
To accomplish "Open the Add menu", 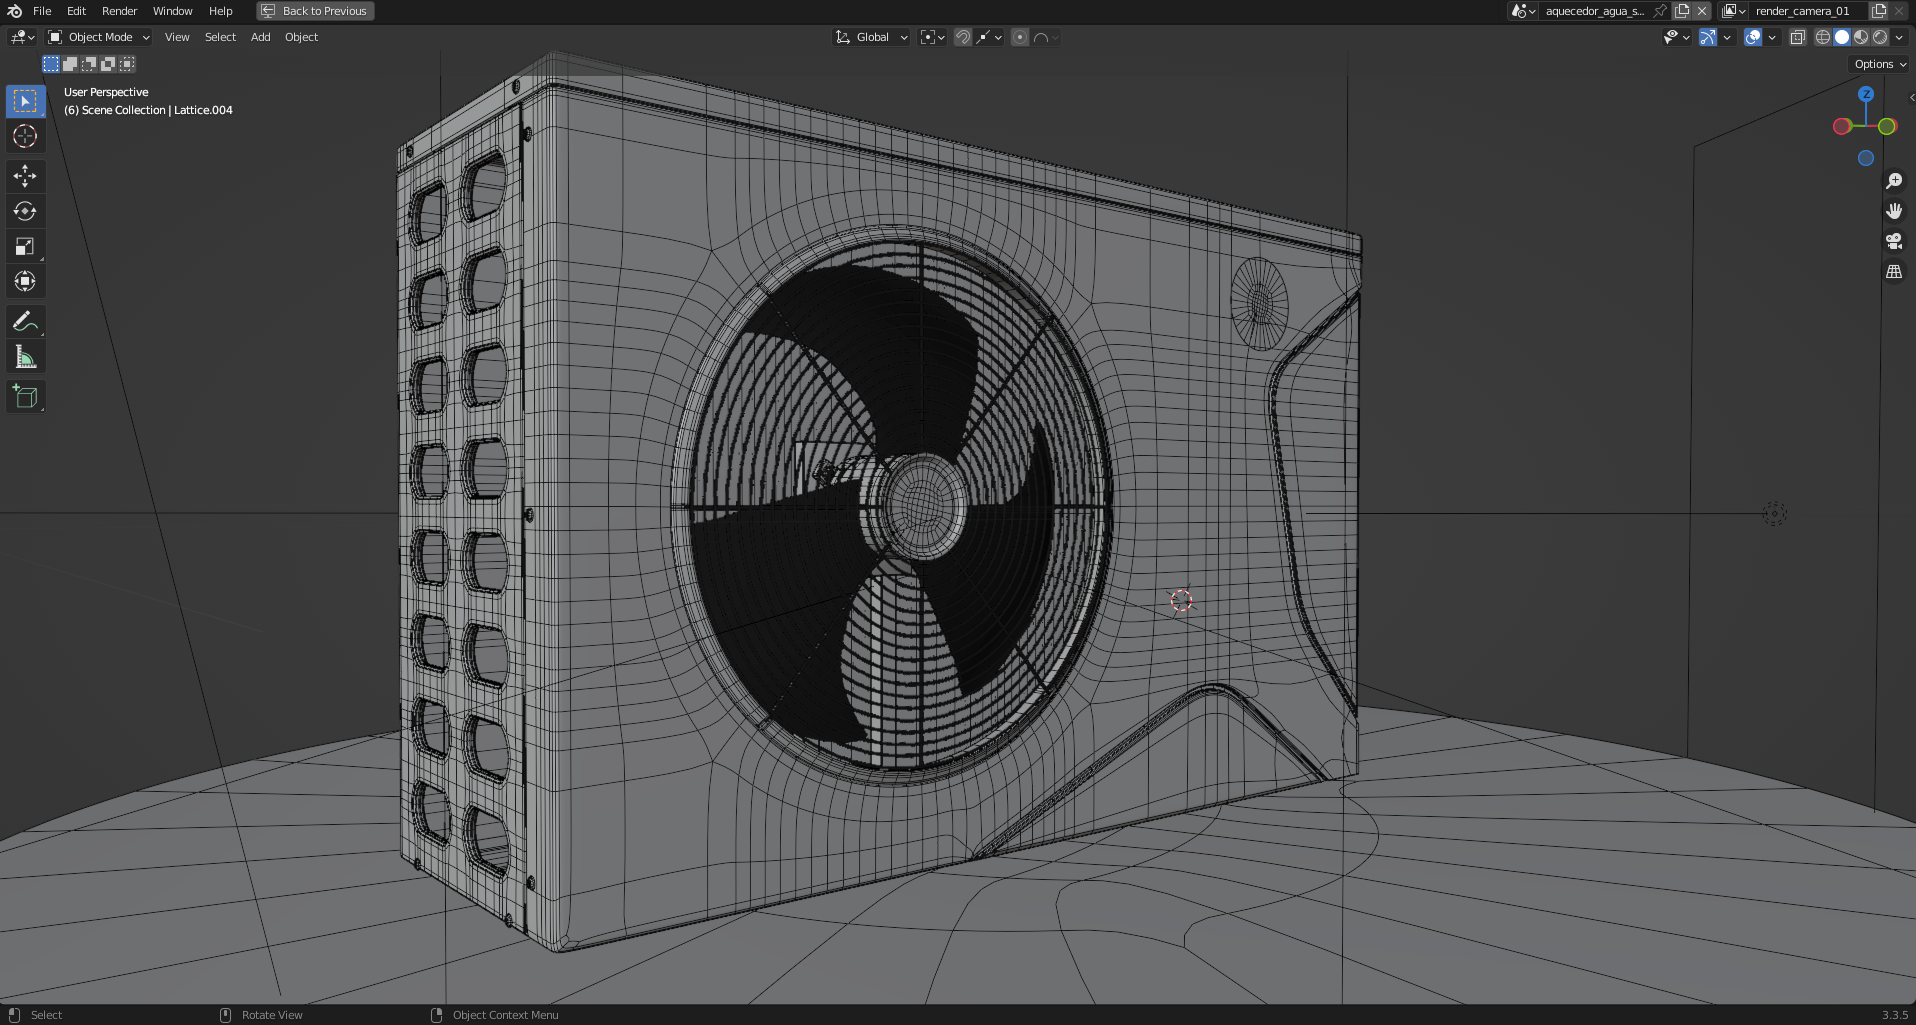I will (260, 37).
